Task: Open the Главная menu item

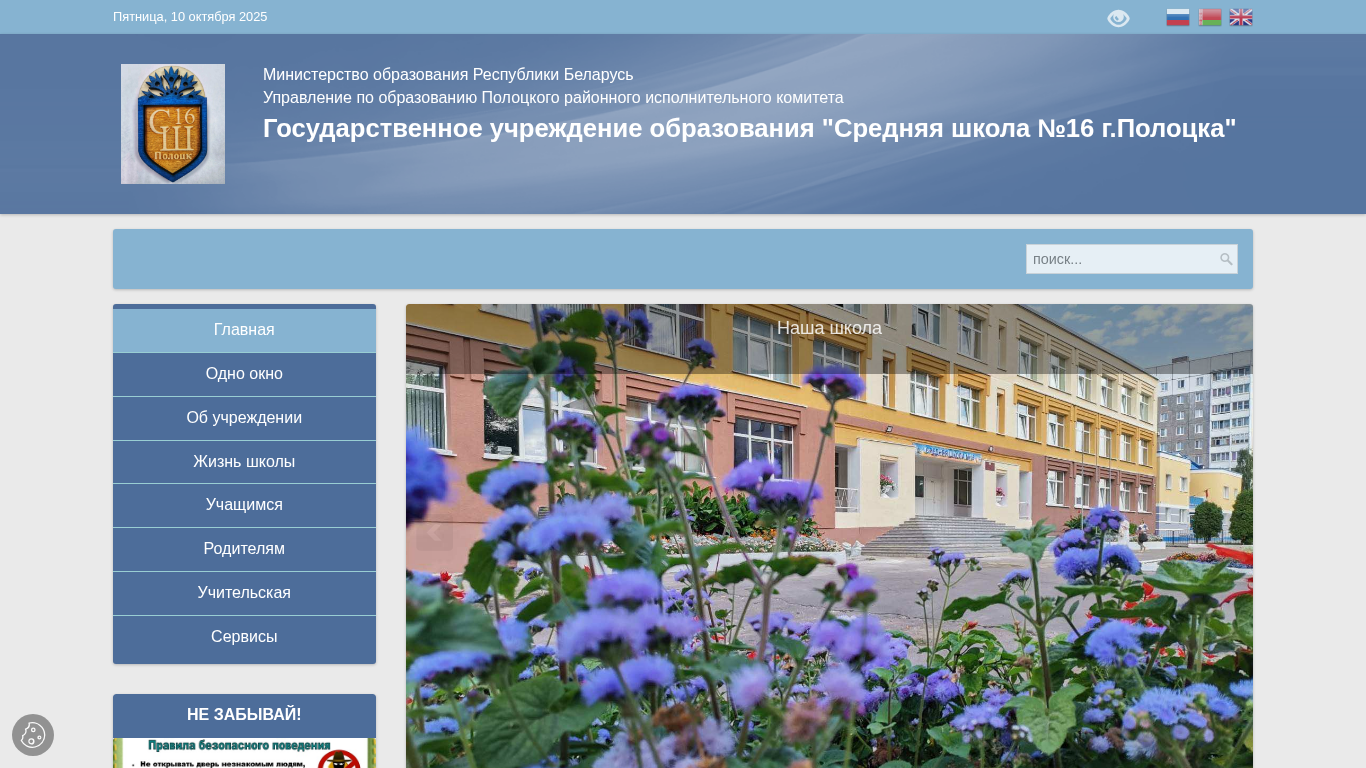Action: tap(244, 330)
